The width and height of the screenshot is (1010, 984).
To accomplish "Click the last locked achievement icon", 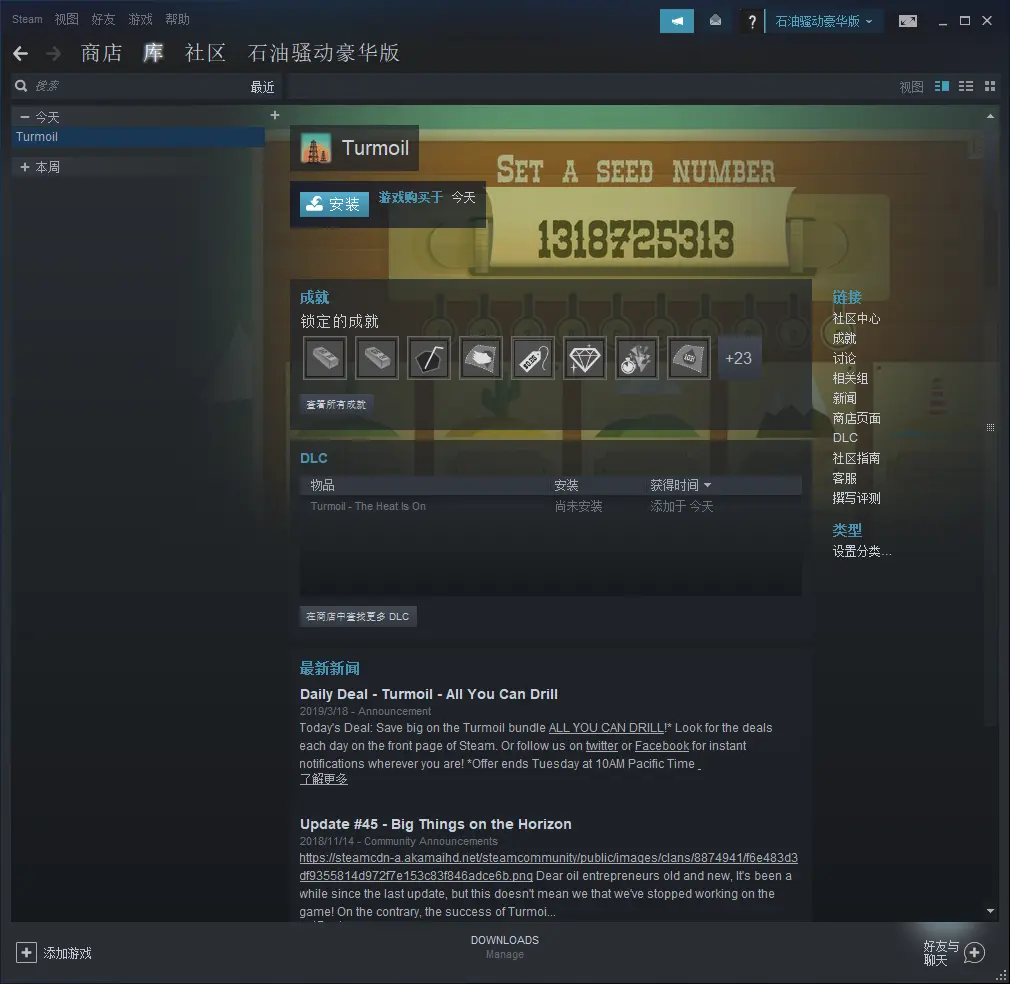I will [x=689, y=358].
